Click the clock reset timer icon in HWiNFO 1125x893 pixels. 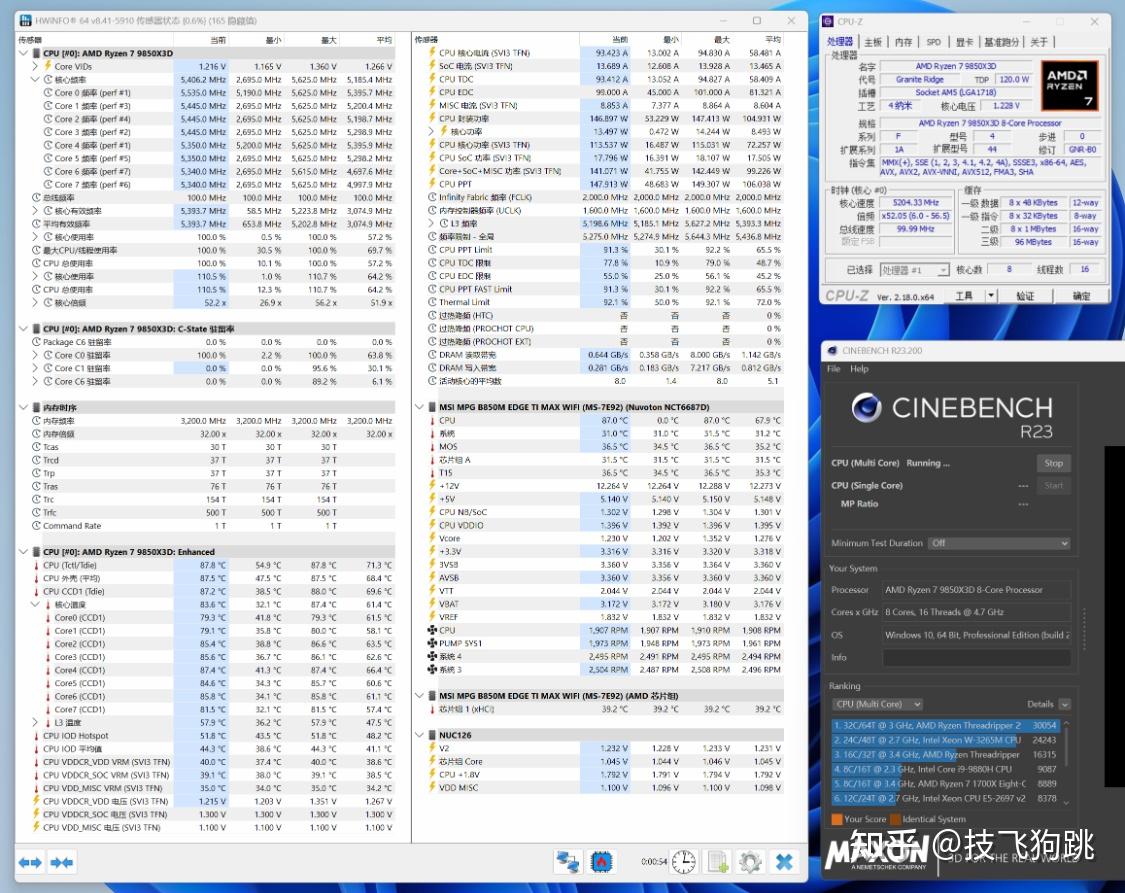[683, 861]
